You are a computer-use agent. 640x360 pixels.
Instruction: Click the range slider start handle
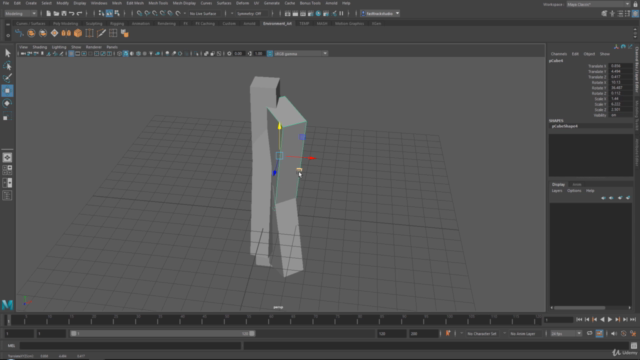tap(73, 333)
